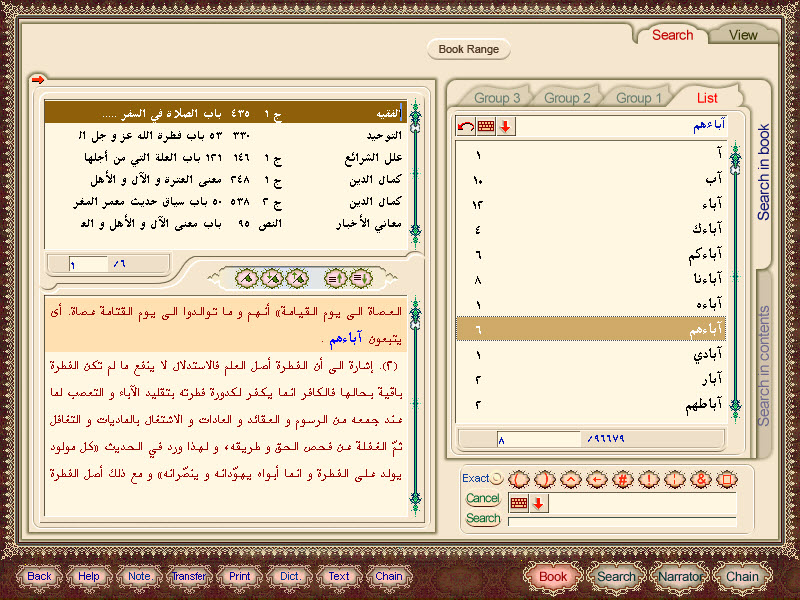Click the Print button
This screenshot has height=600, width=800.
[239, 576]
